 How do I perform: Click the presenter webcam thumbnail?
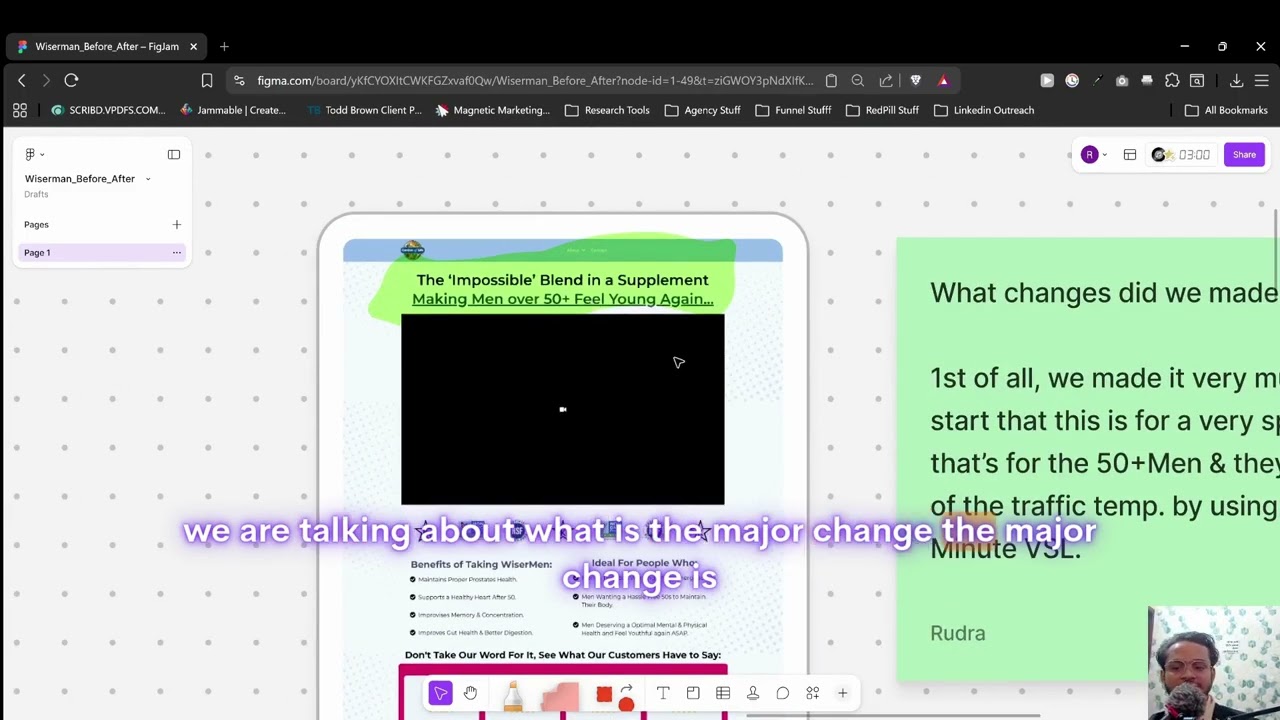click(1214, 663)
